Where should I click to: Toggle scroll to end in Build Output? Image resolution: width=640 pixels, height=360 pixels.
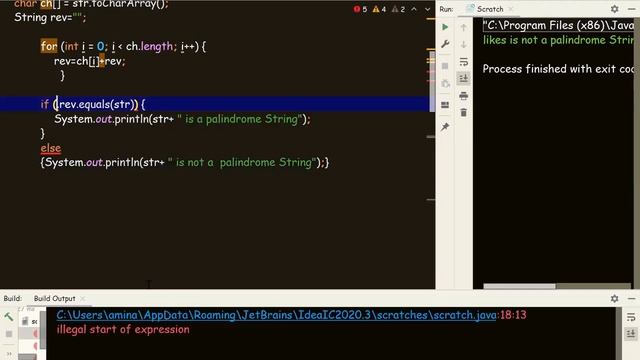(x=631, y=333)
